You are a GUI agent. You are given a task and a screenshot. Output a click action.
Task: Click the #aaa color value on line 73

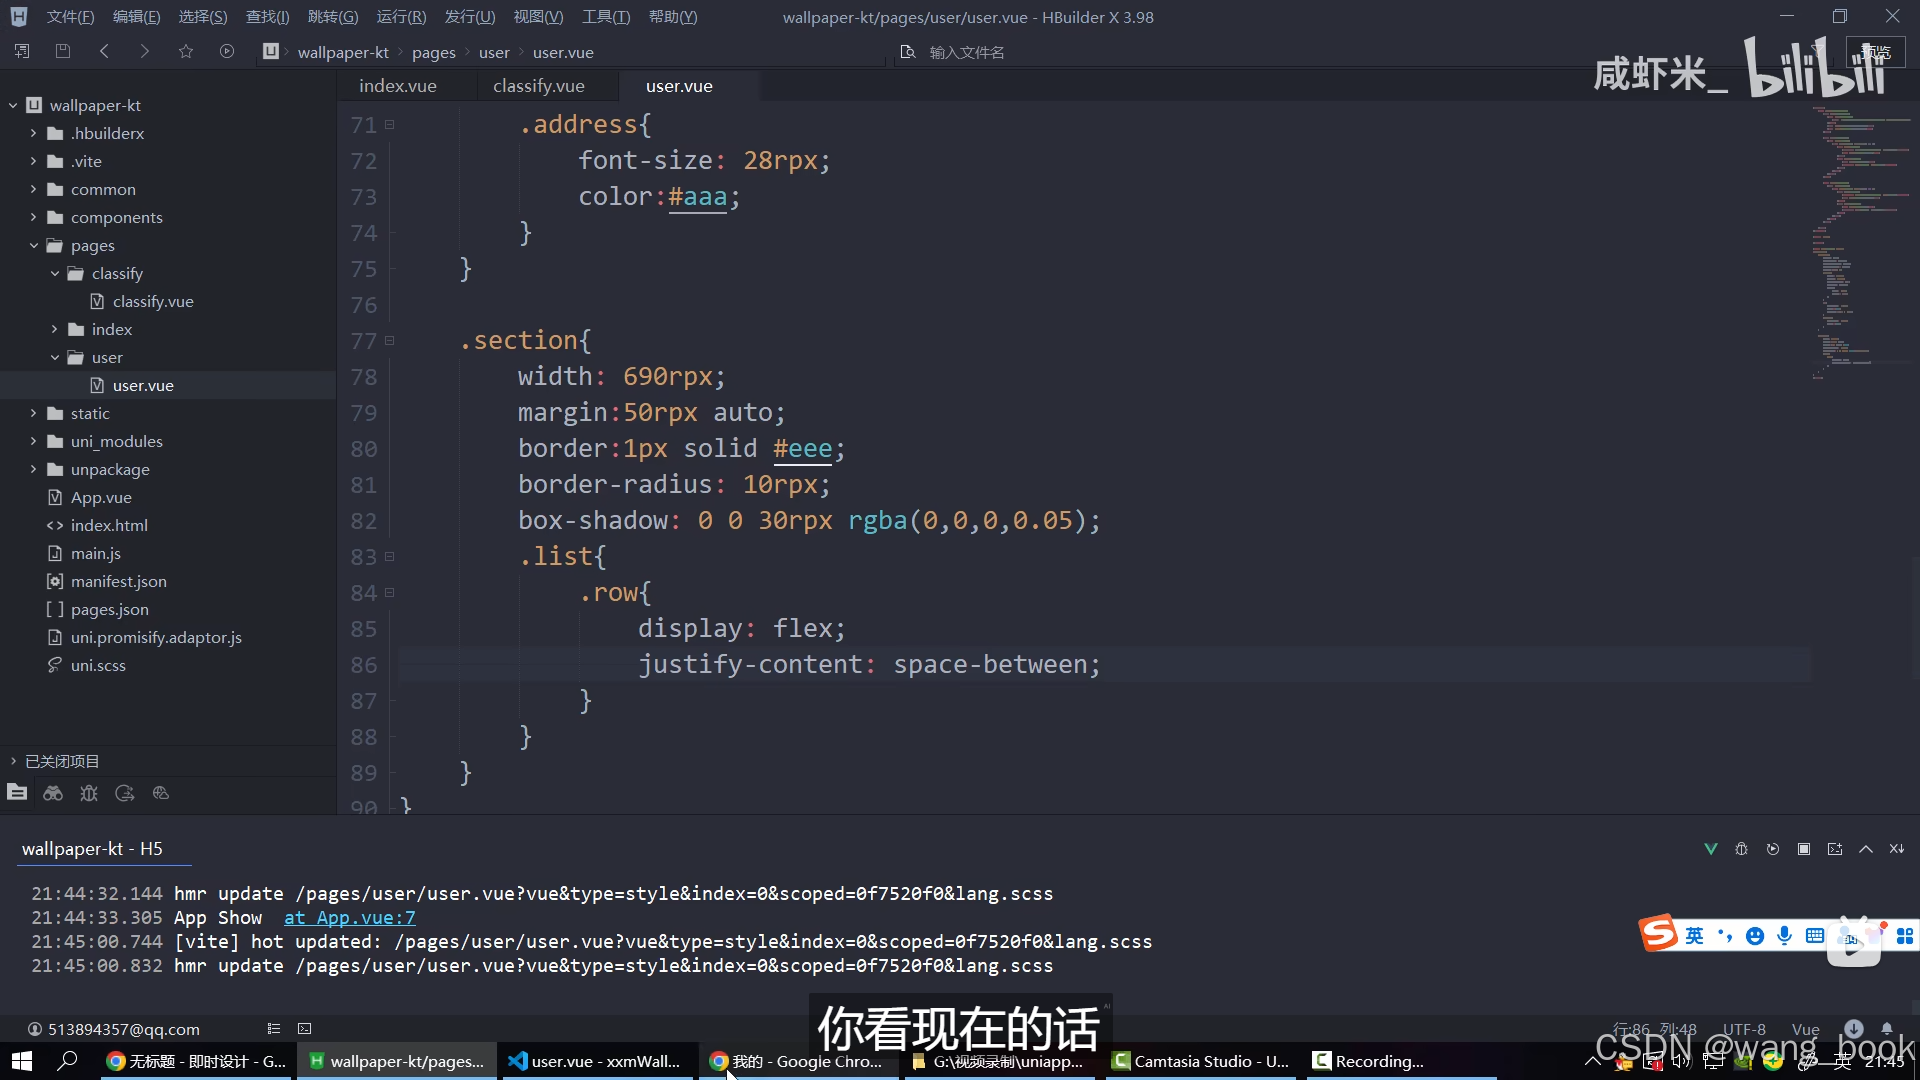pos(698,197)
